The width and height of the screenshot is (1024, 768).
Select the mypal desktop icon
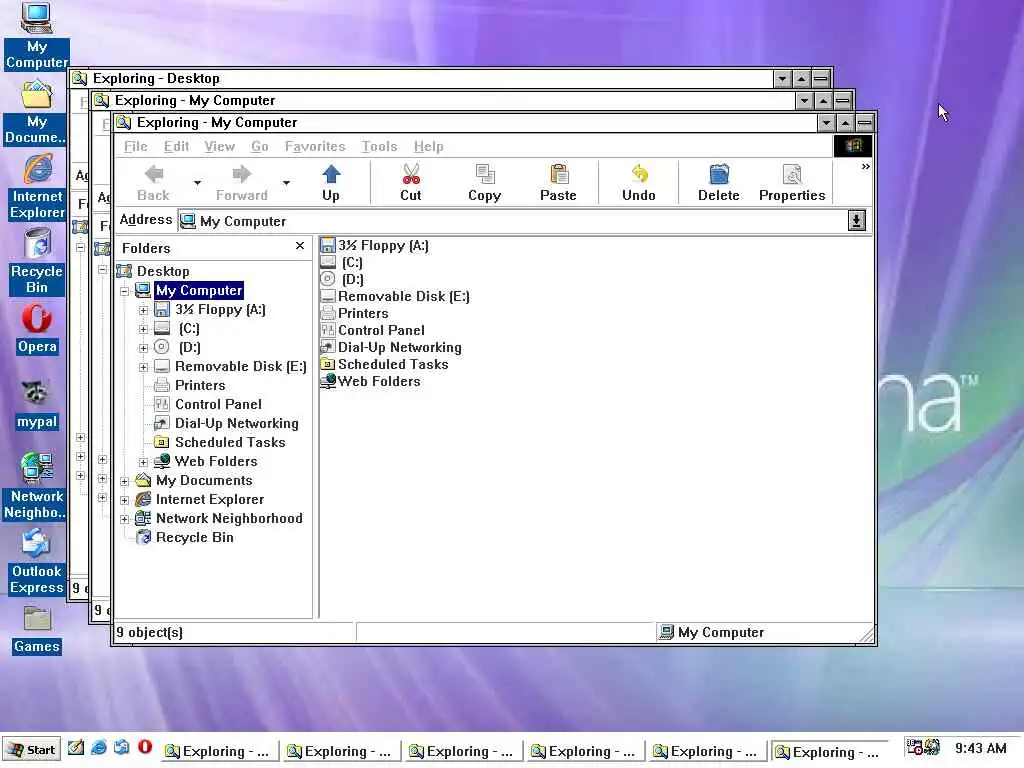point(37,405)
